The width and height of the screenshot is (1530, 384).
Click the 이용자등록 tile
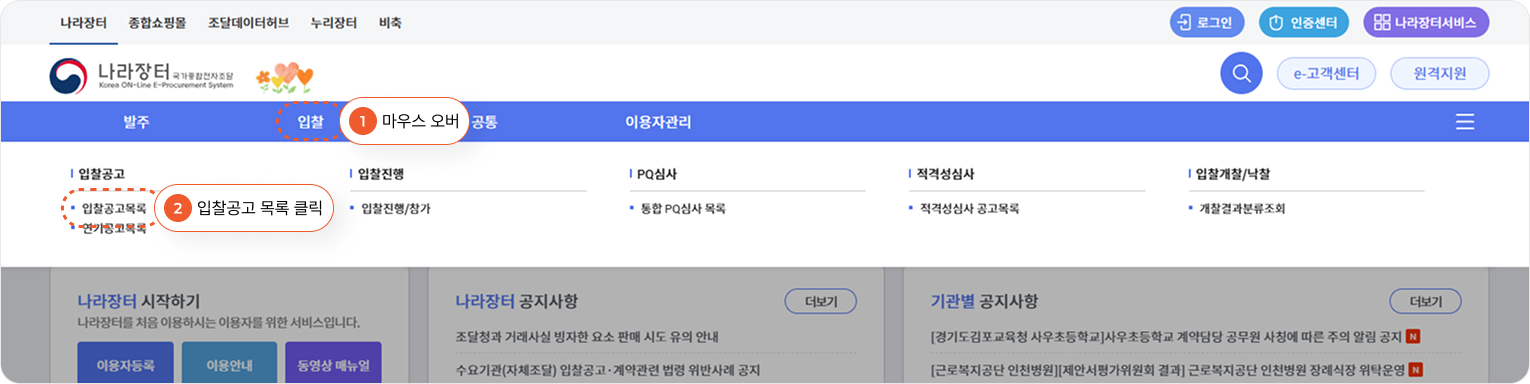coord(125,364)
